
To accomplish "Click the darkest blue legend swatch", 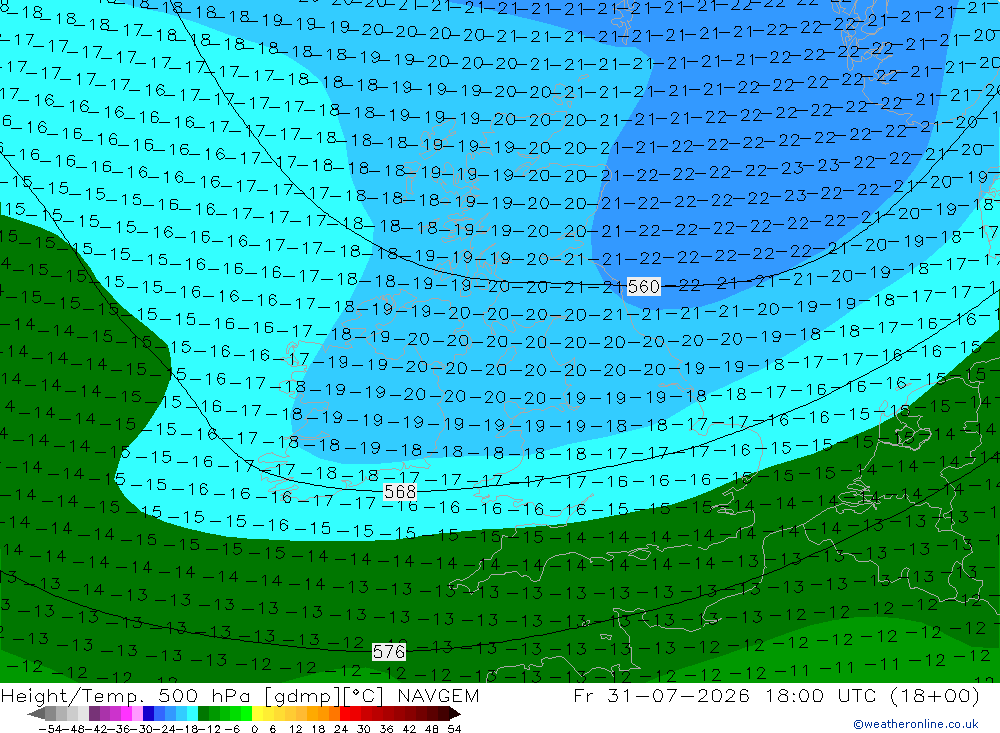I will tap(147, 713).
